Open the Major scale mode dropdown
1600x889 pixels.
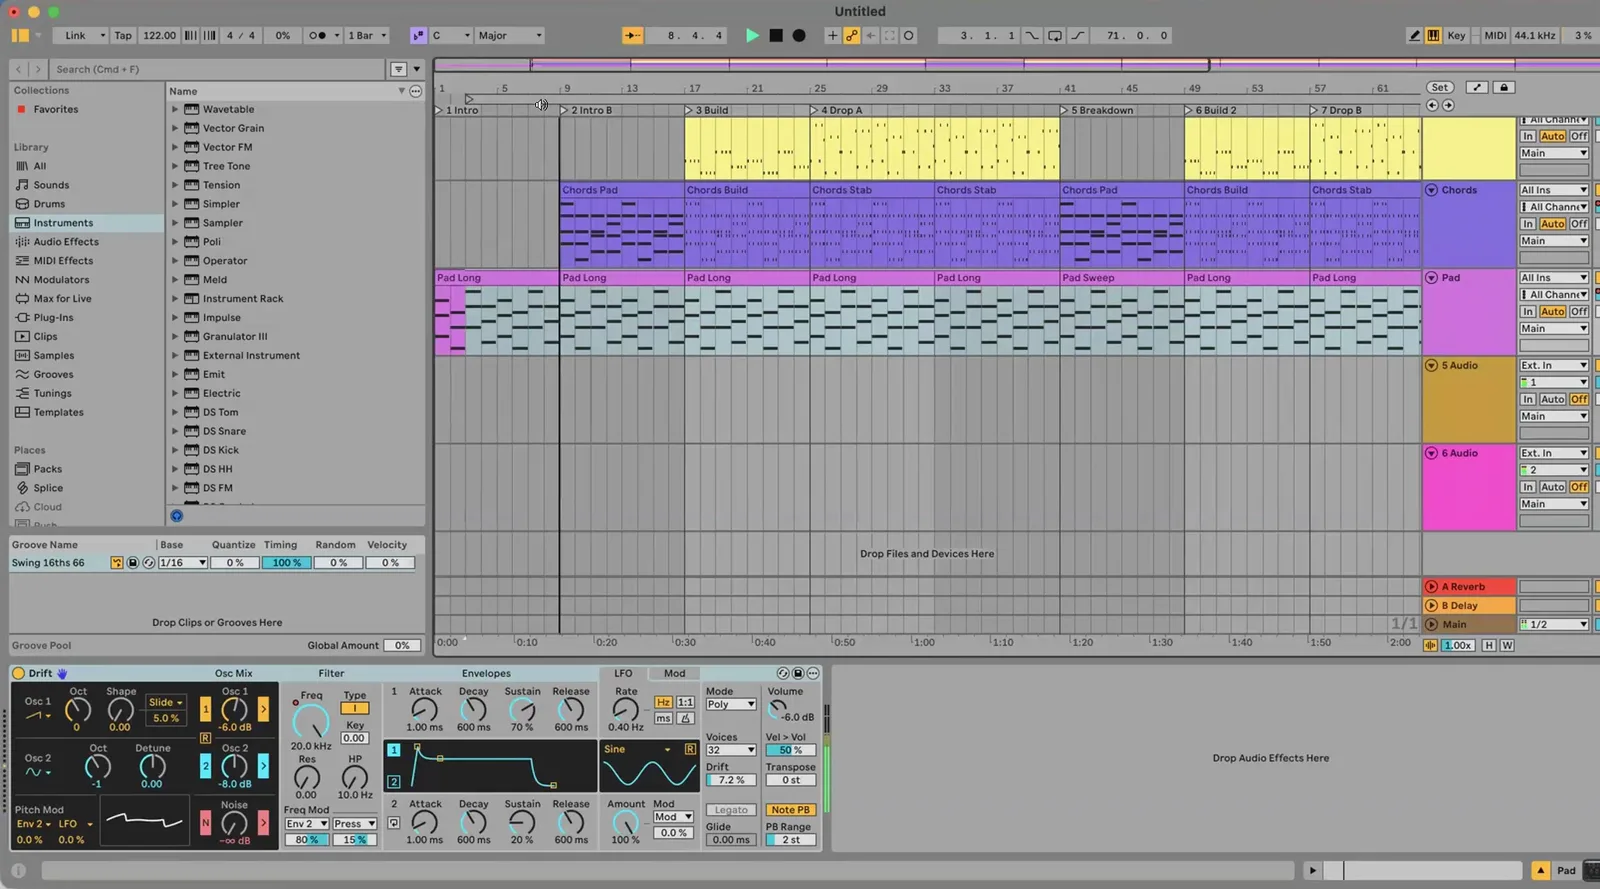coord(509,35)
